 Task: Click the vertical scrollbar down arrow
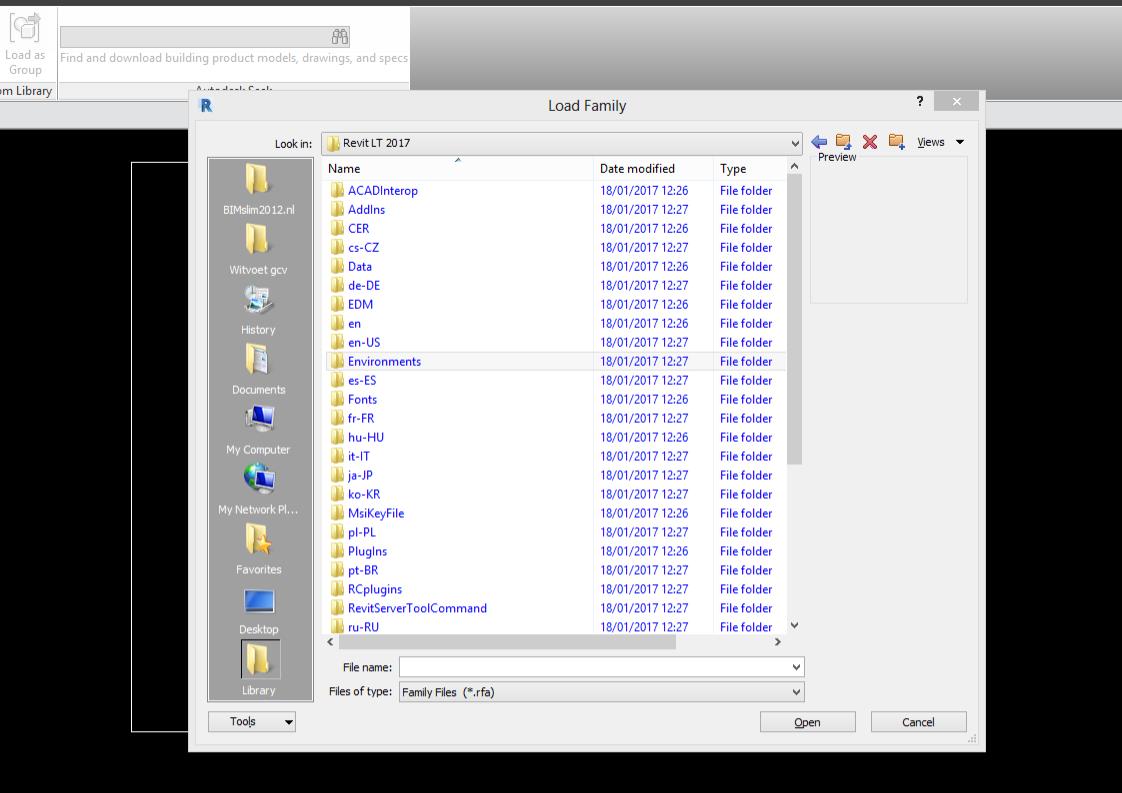(x=795, y=625)
